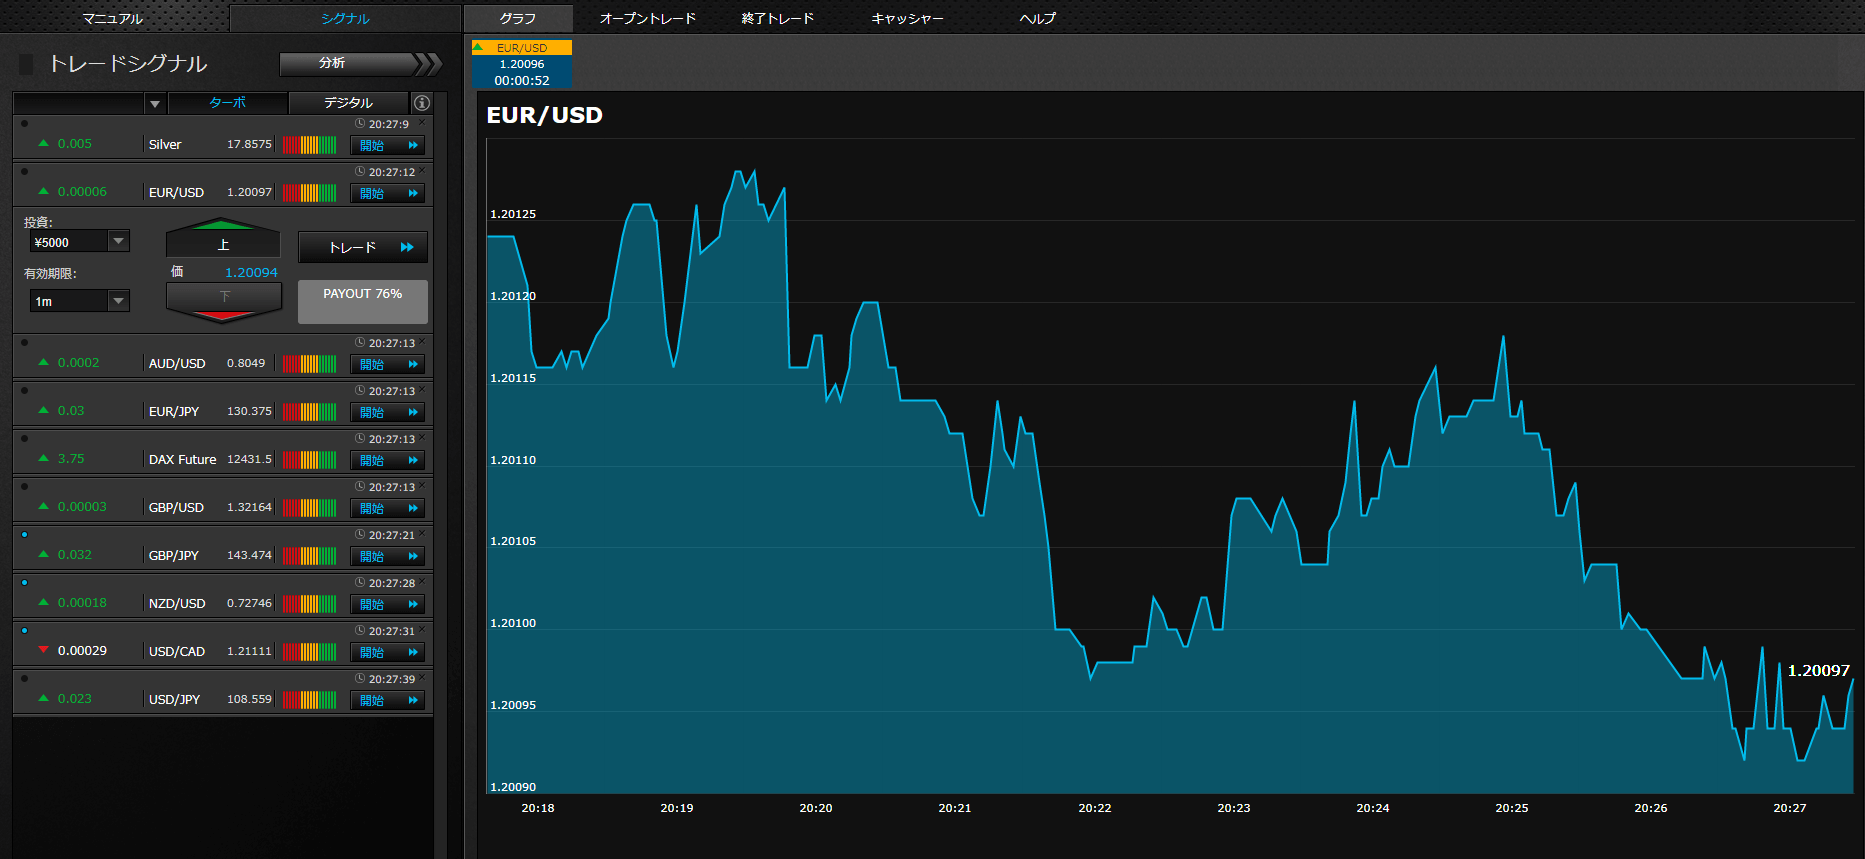Close the GBP/USD signal row

(422, 485)
